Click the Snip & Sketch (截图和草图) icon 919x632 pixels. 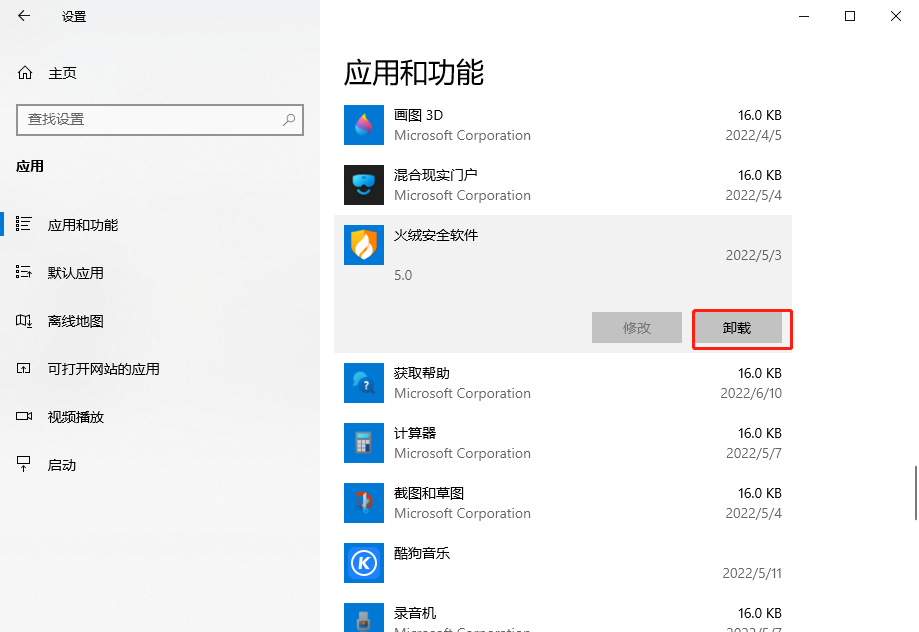(x=364, y=503)
